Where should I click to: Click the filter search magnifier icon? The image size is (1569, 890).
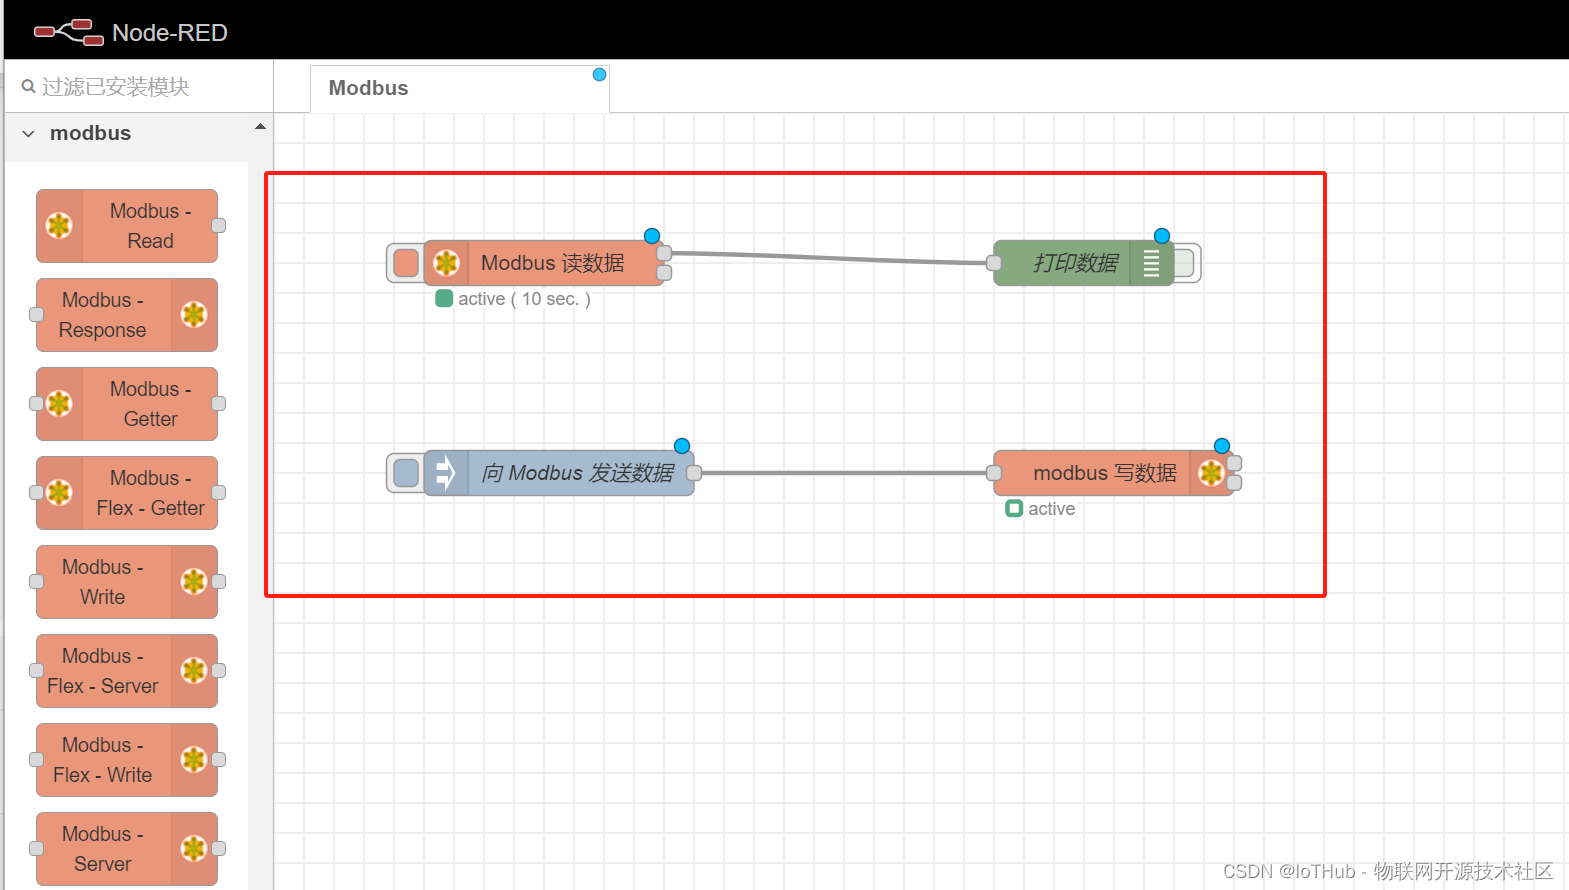(x=28, y=87)
